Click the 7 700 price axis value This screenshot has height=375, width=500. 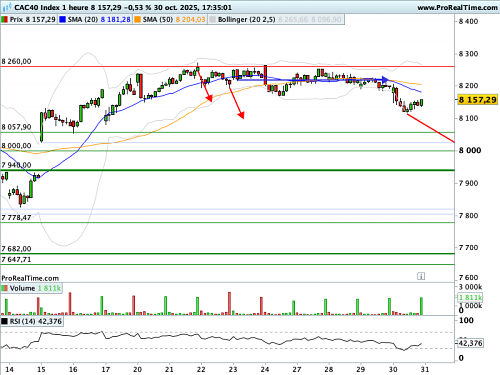coord(468,247)
